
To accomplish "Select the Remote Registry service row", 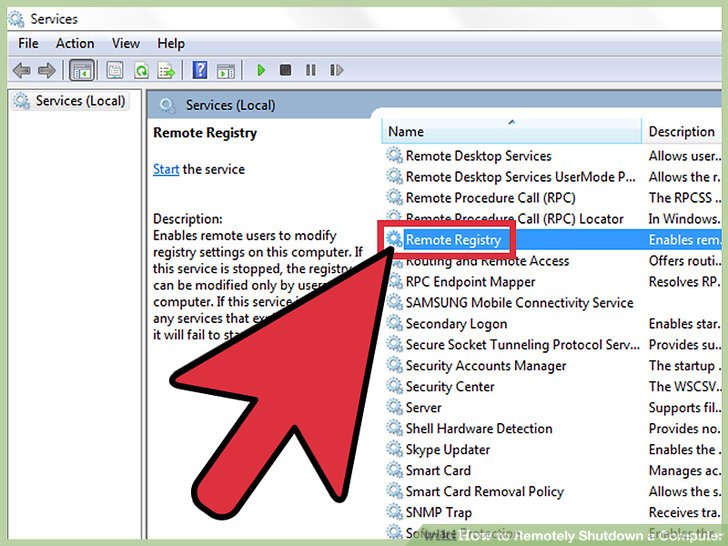I will click(552, 240).
